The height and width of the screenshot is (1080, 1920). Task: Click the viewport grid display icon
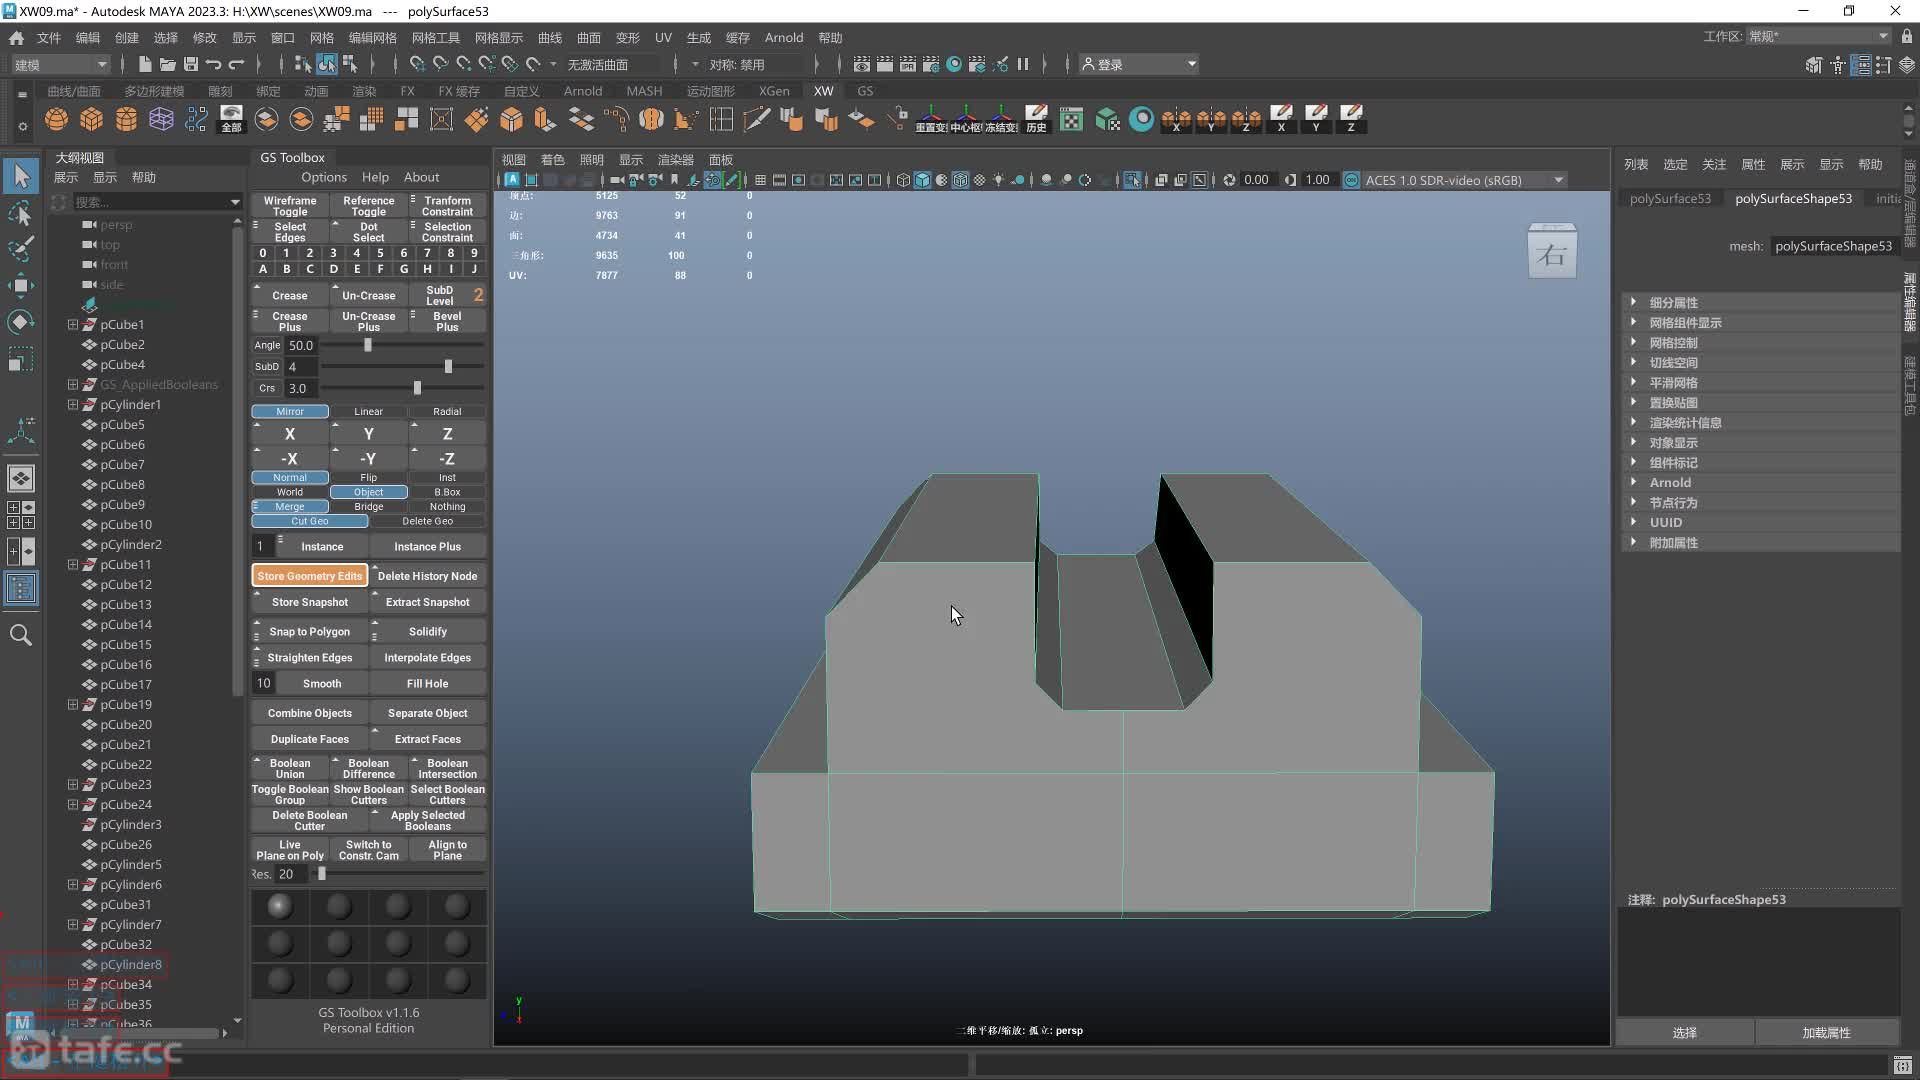760,180
